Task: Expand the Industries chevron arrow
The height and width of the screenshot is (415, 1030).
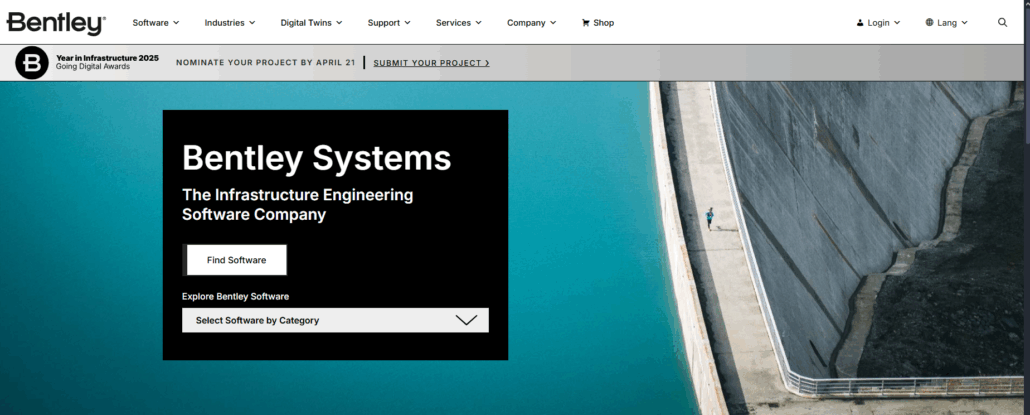Action: point(252,22)
